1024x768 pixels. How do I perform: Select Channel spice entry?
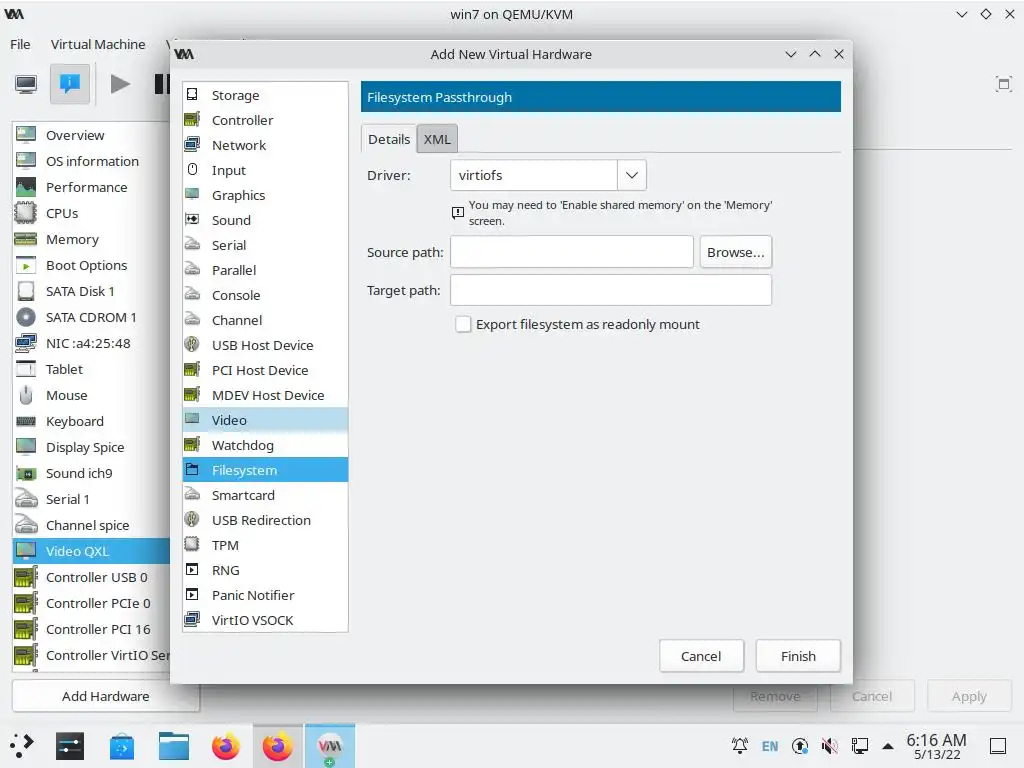click(x=91, y=525)
